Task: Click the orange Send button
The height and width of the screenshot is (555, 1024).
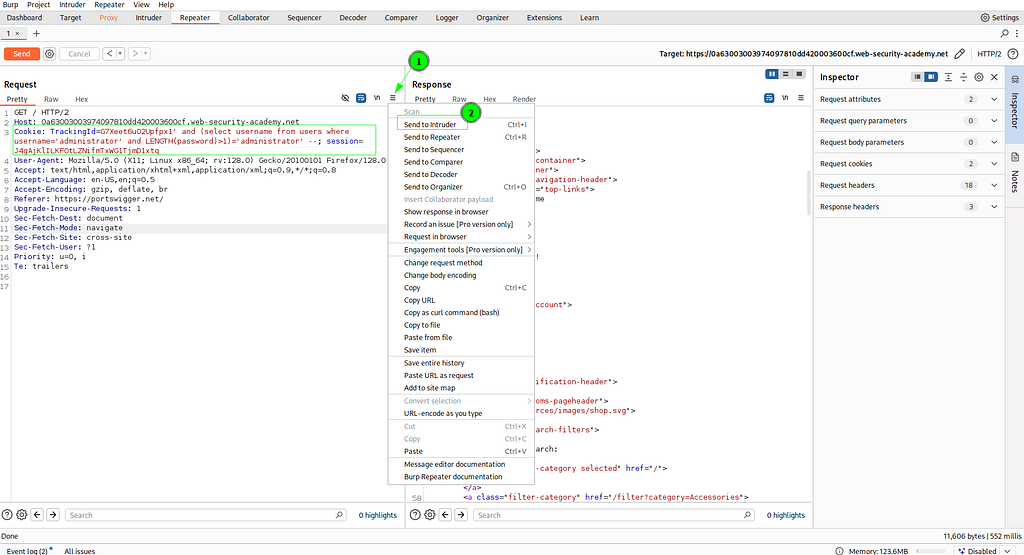Action: click(22, 54)
